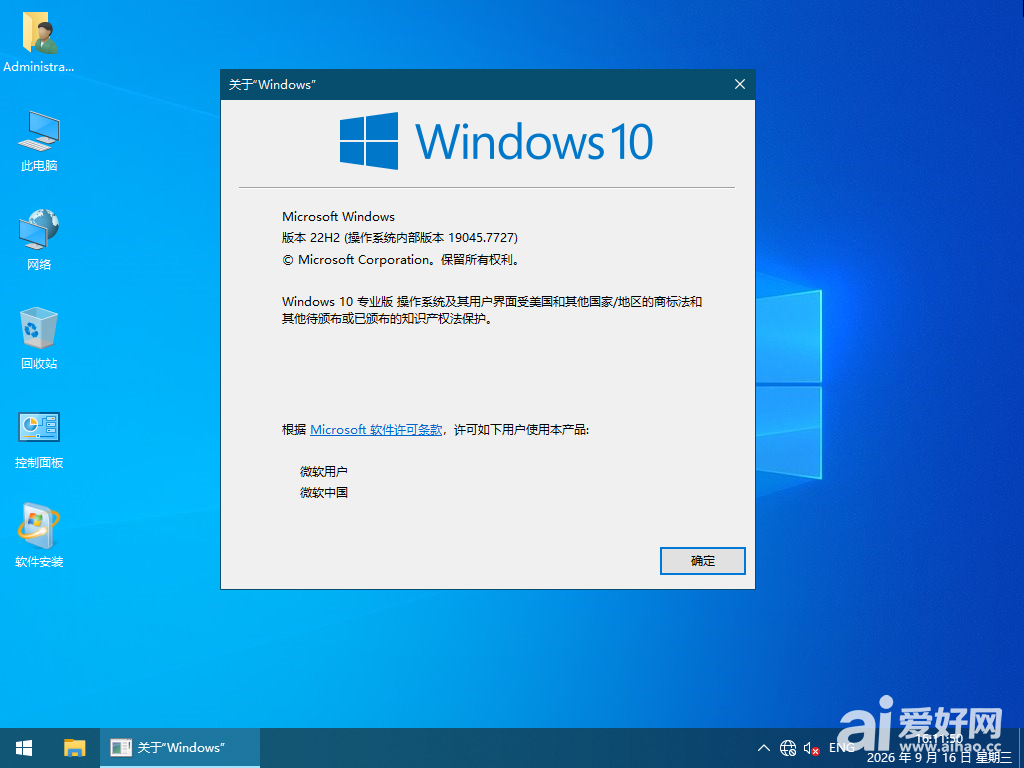
Task: Select the 控制面板 desktop icon
Action: tap(39, 439)
